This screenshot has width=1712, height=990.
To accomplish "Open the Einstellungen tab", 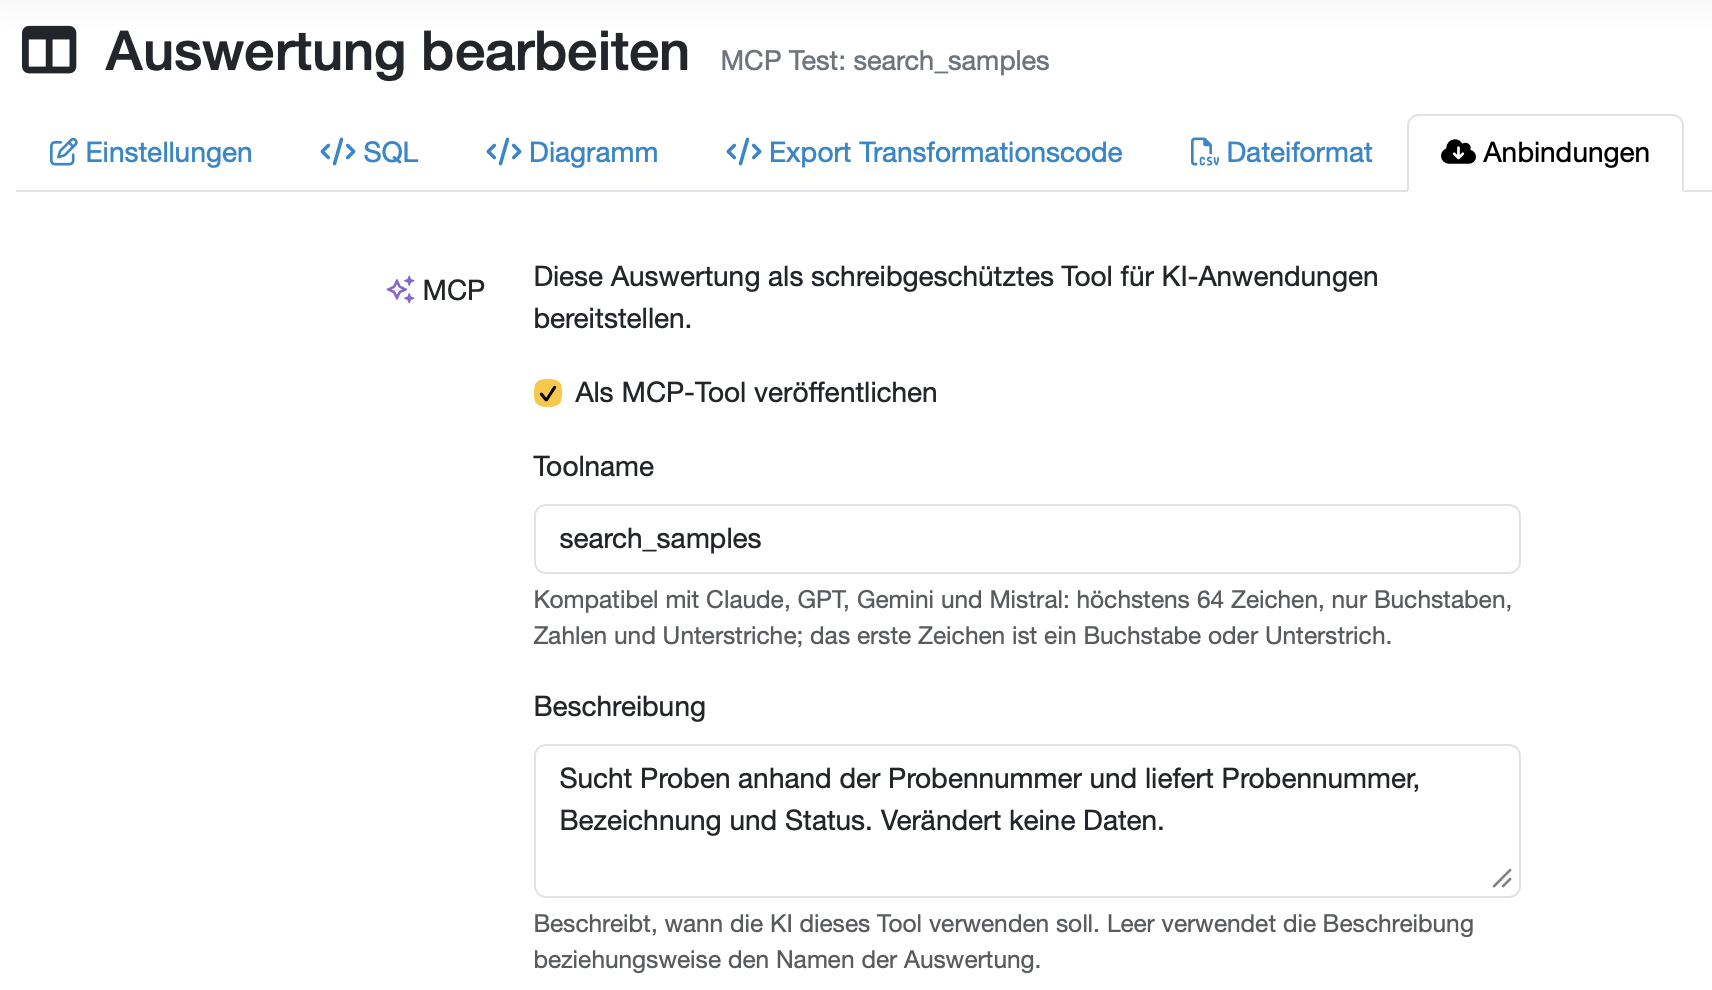I will (150, 152).
